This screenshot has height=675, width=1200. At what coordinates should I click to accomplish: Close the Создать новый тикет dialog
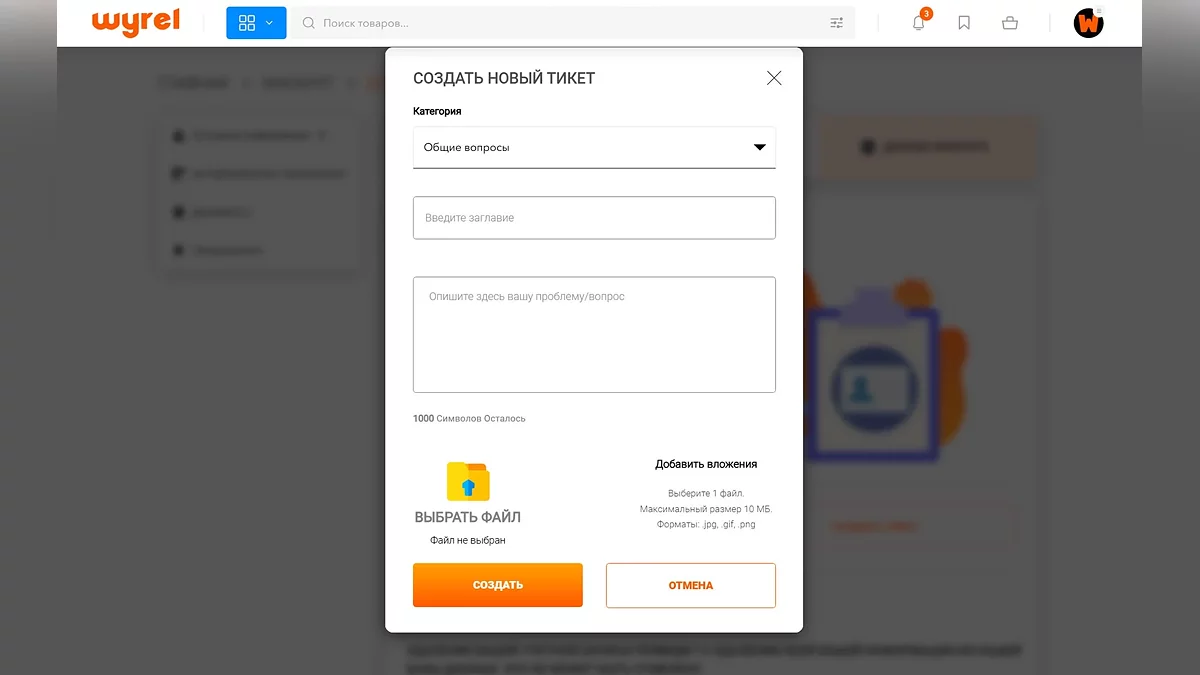[774, 78]
